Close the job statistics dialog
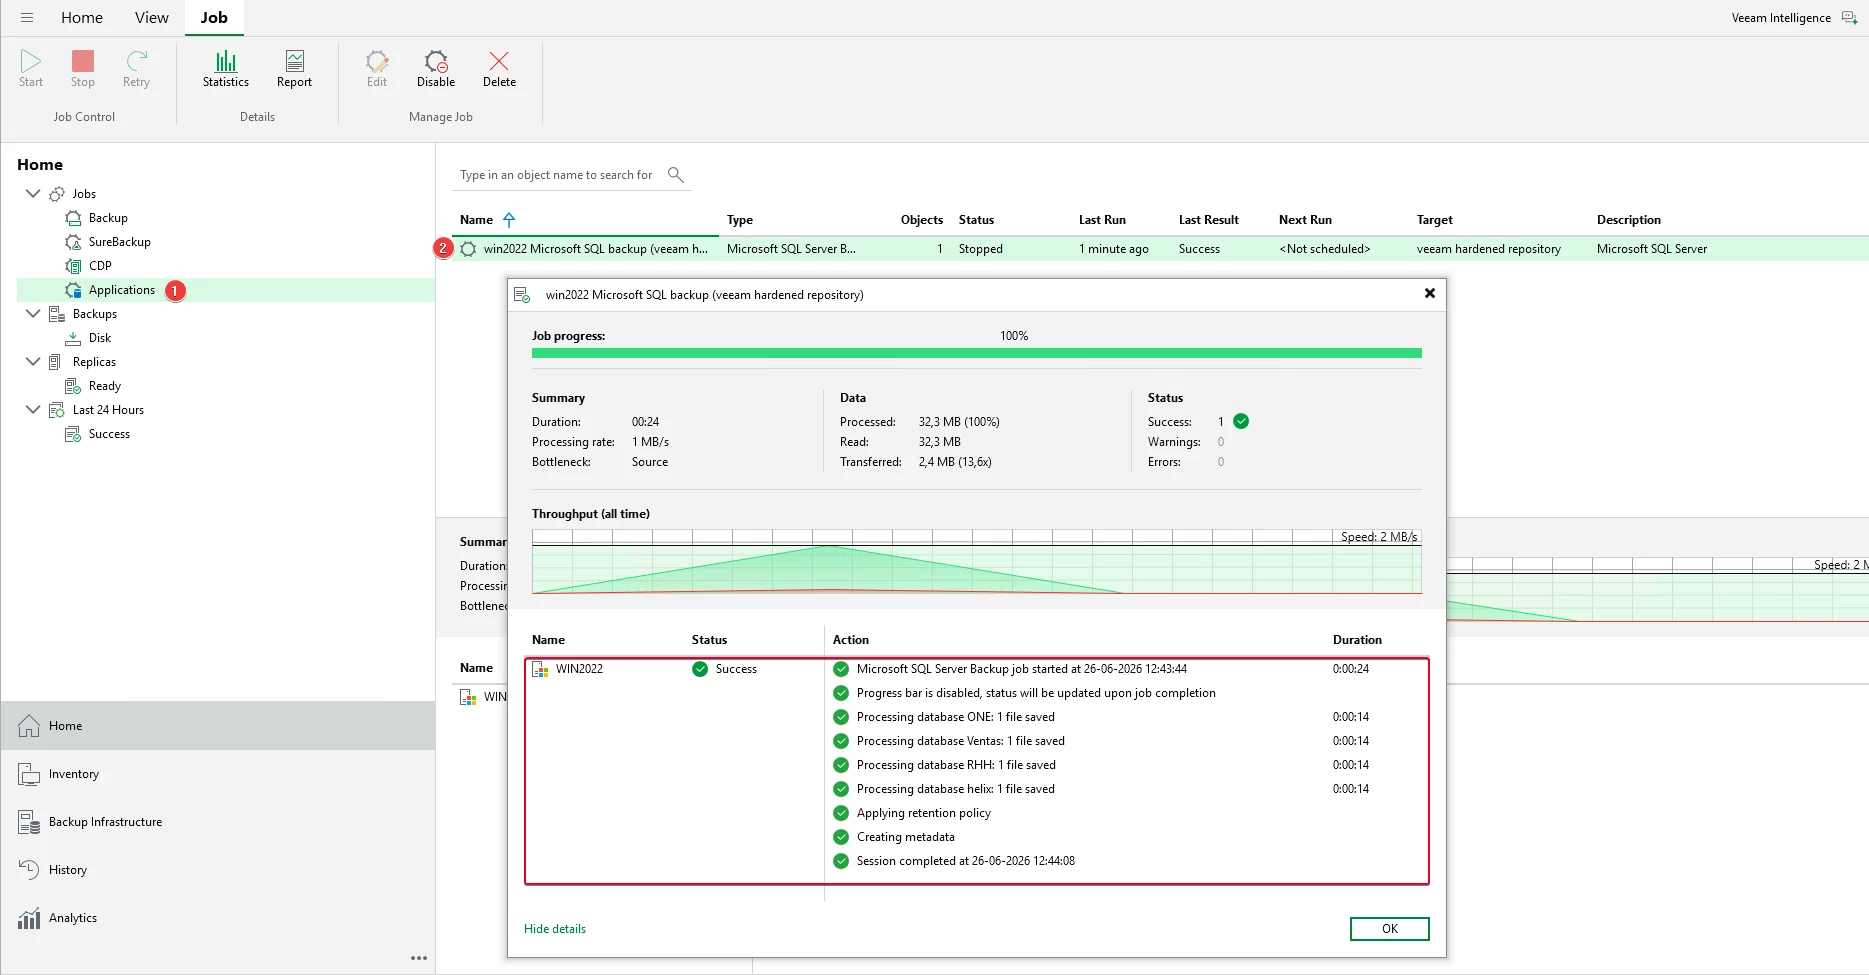The height and width of the screenshot is (975, 1869). [x=1430, y=293]
